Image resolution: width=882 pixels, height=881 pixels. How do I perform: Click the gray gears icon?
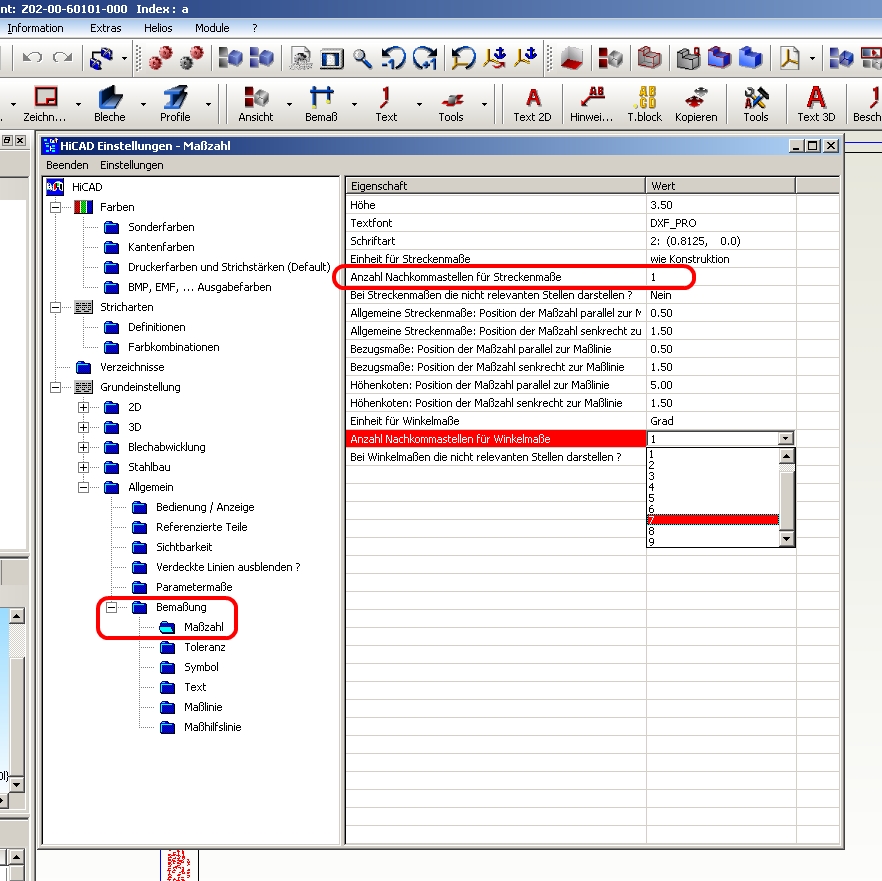(x=191, y=58)
